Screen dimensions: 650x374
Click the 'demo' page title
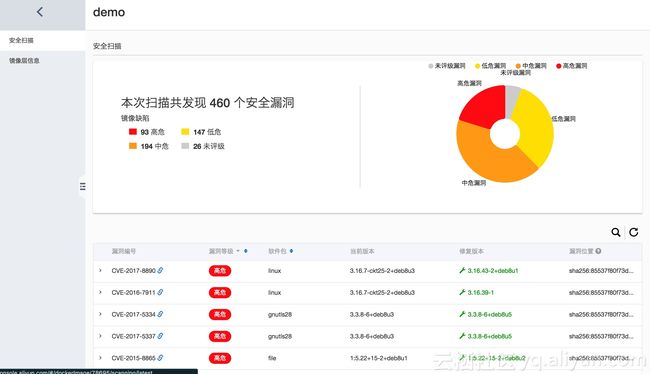[x=109, y=12]
